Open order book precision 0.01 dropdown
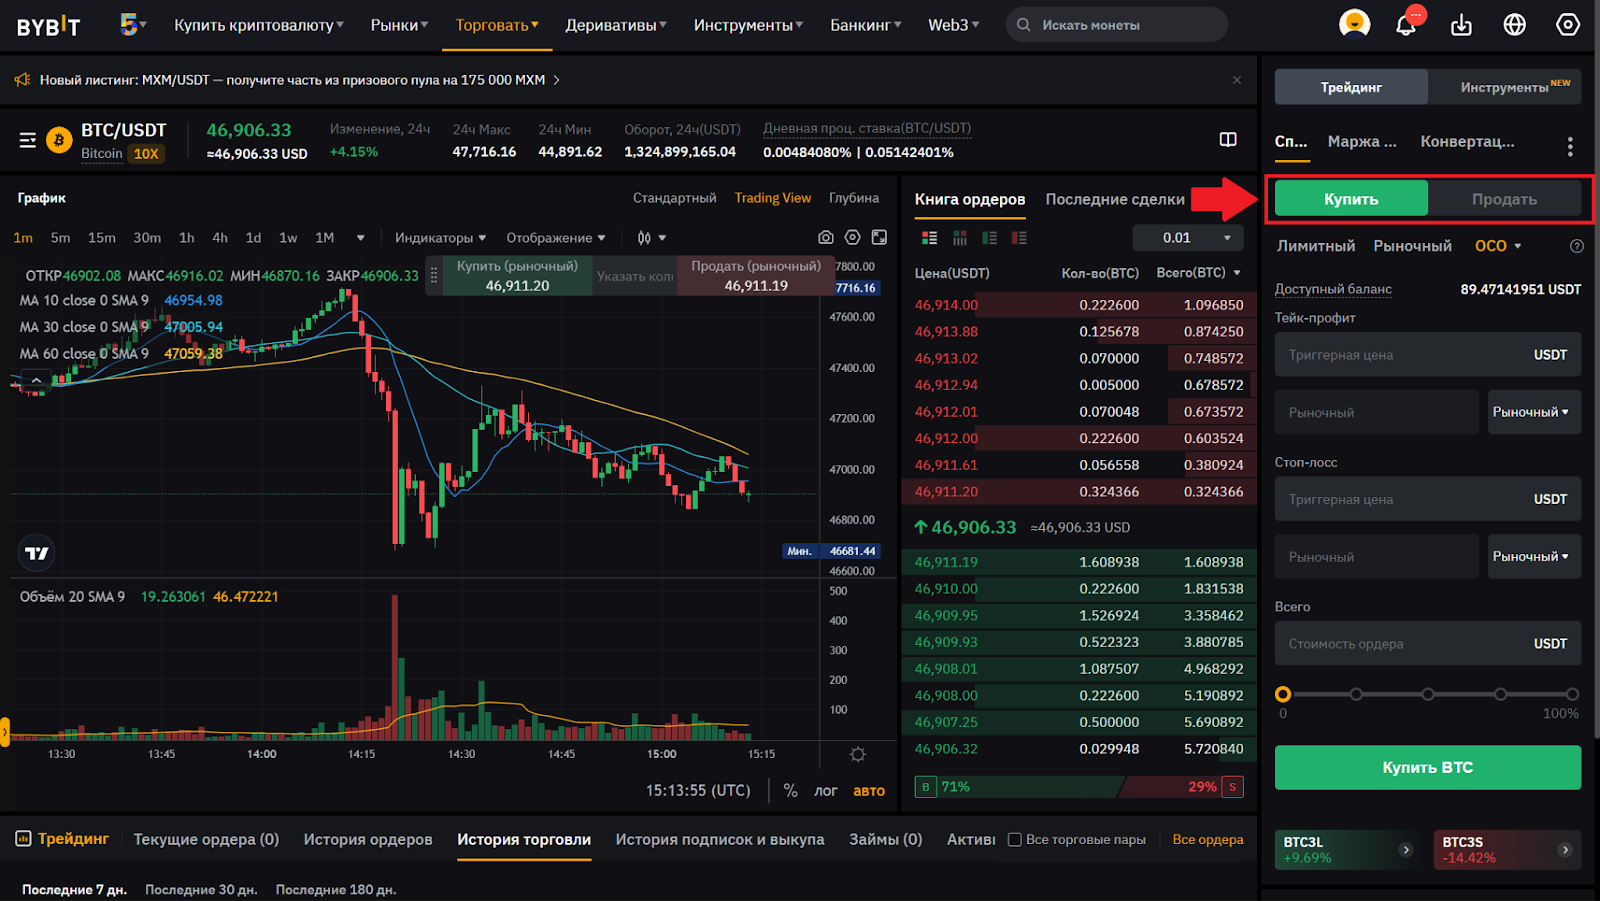Viewport: 1600px width, 901px height. pyautogui.click(x=1188, y=238)
